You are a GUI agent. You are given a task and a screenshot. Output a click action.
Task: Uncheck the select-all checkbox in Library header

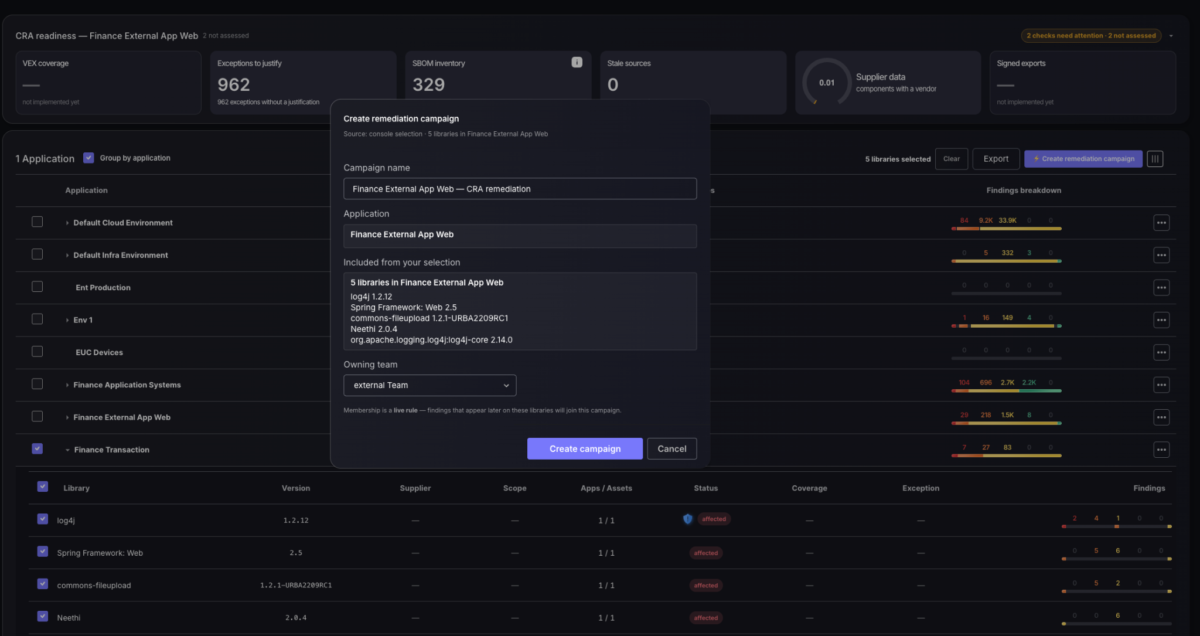click(x=42, y=487)
